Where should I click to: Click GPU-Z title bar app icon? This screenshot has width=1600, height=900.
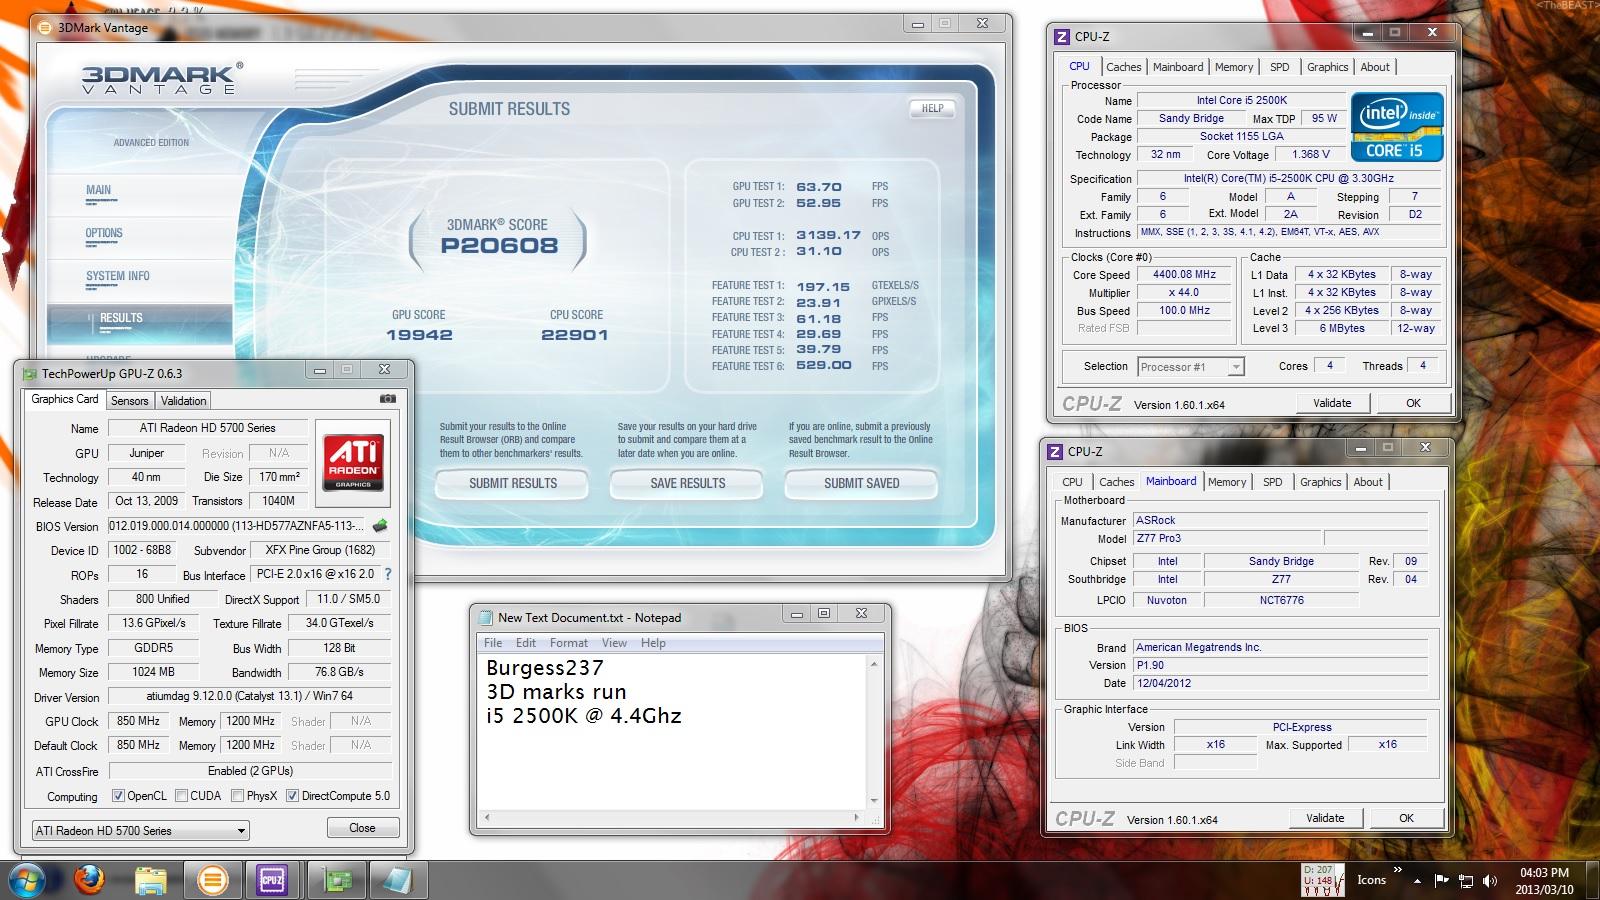pos(28,373)
